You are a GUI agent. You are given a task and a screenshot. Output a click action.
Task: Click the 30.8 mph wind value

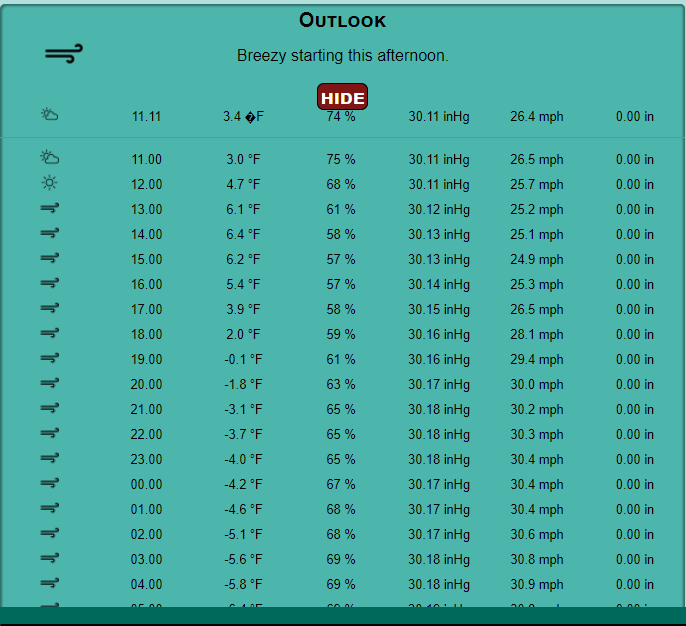click(x=537, y=559)
